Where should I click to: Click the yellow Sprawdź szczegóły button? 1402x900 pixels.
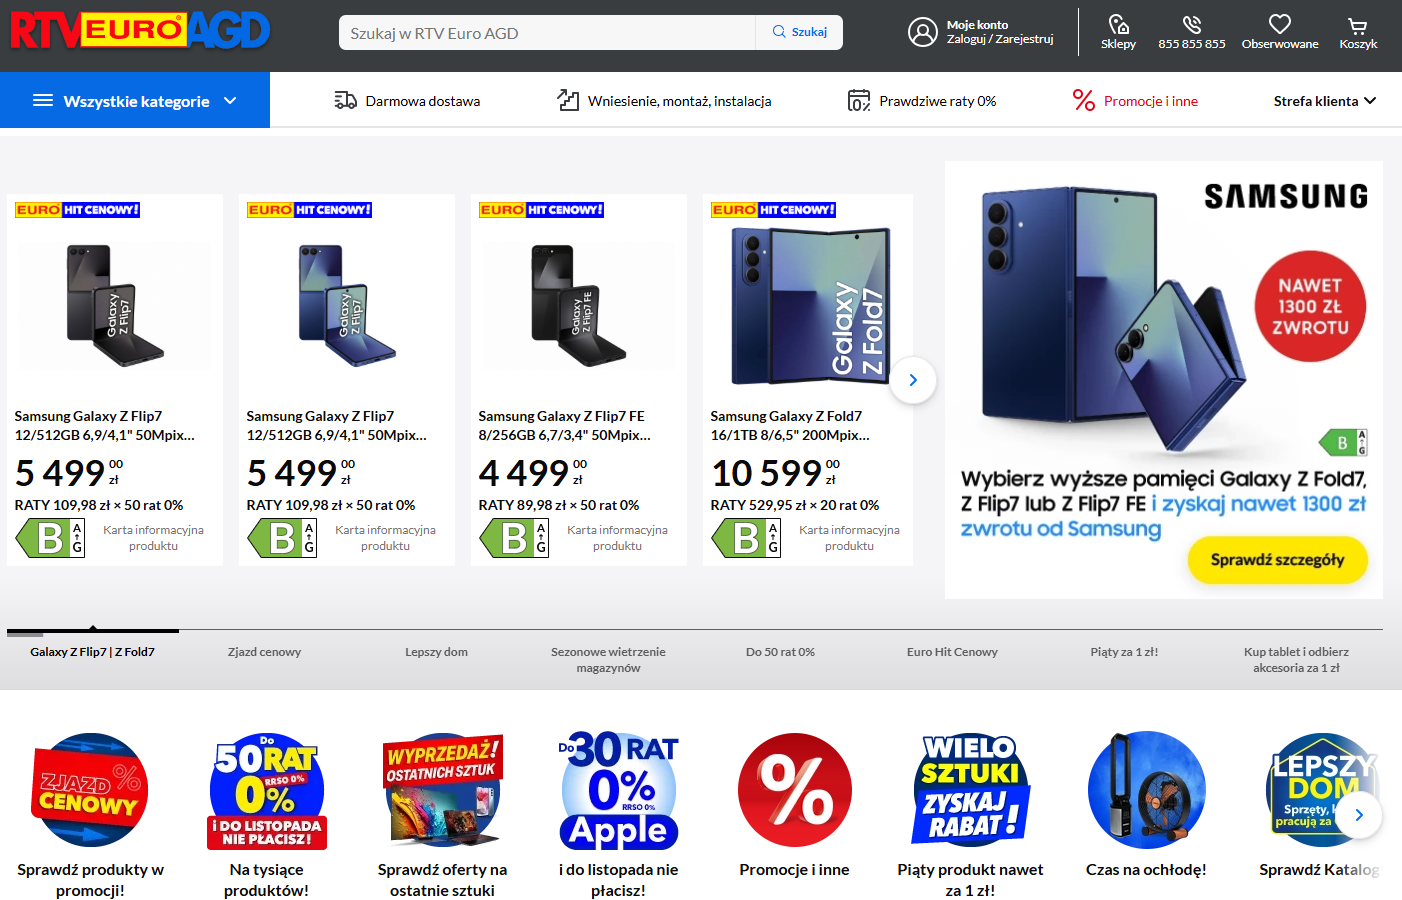[1277, 560]
